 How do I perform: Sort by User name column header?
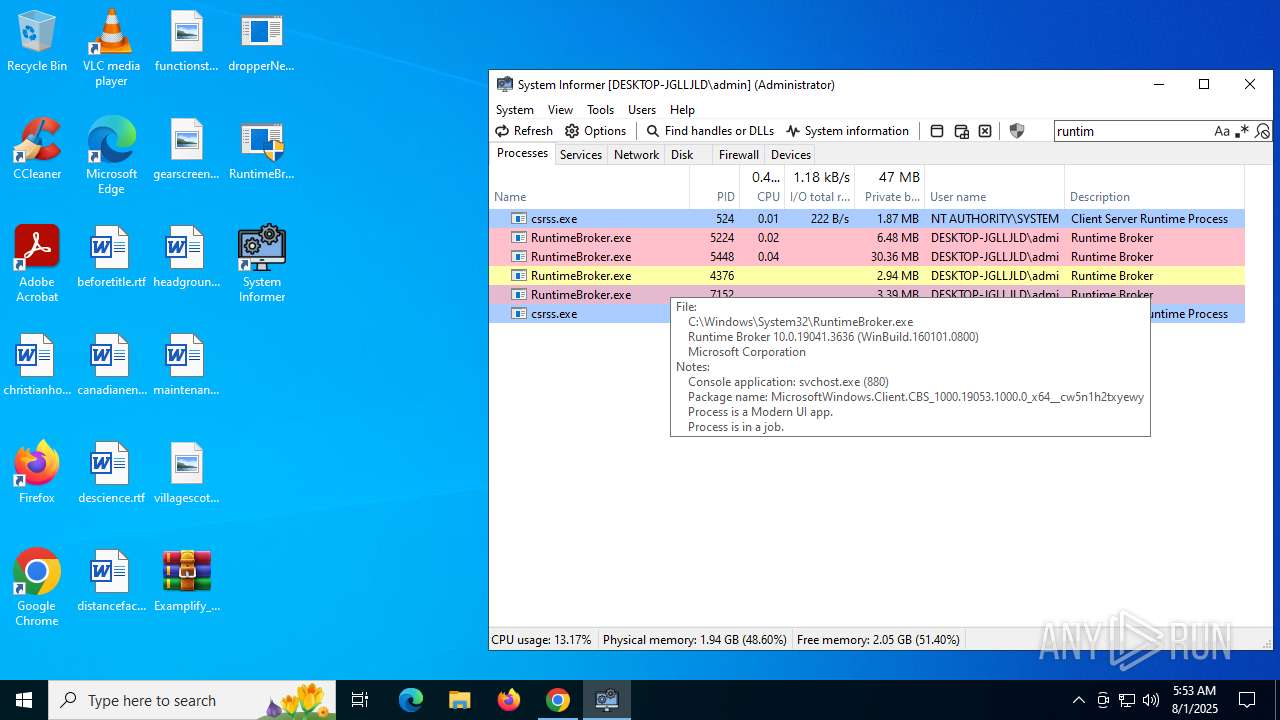[994, 187]
